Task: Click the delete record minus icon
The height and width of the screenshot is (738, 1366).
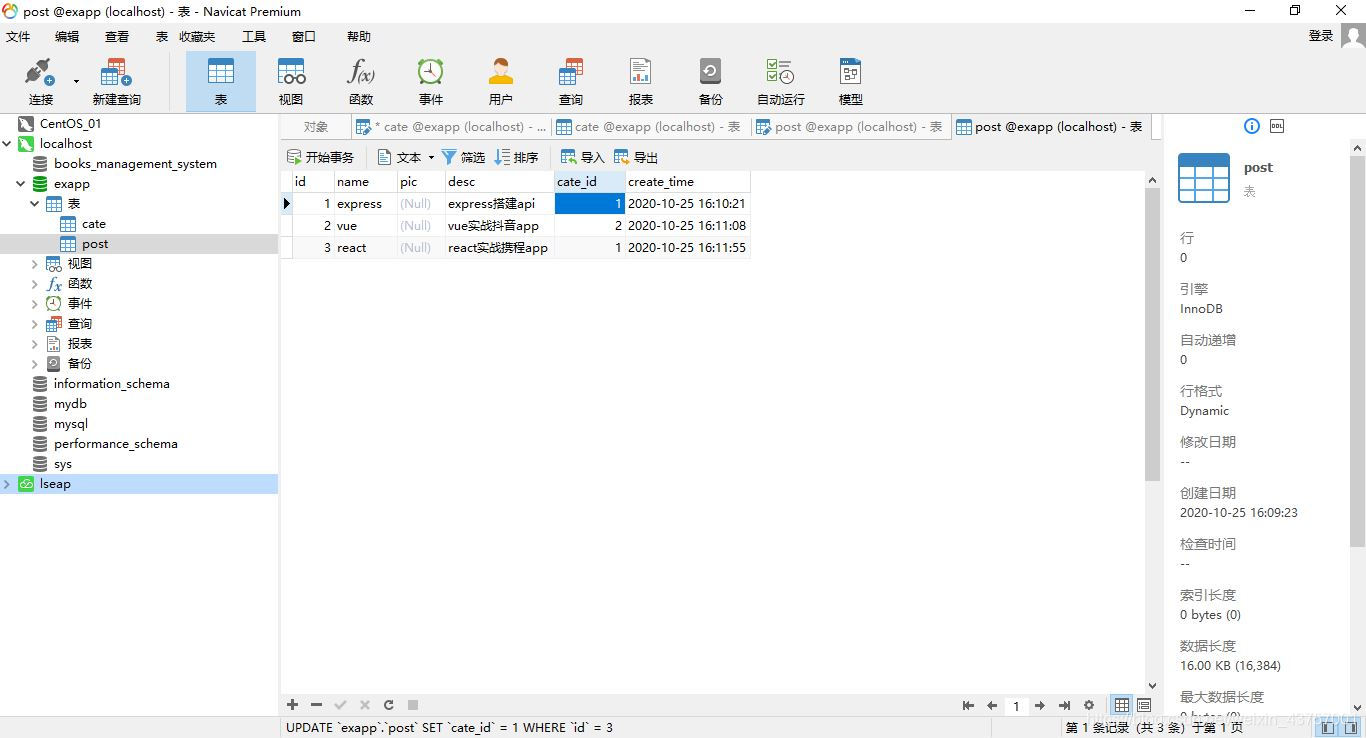Action: (x=317, y=705)
